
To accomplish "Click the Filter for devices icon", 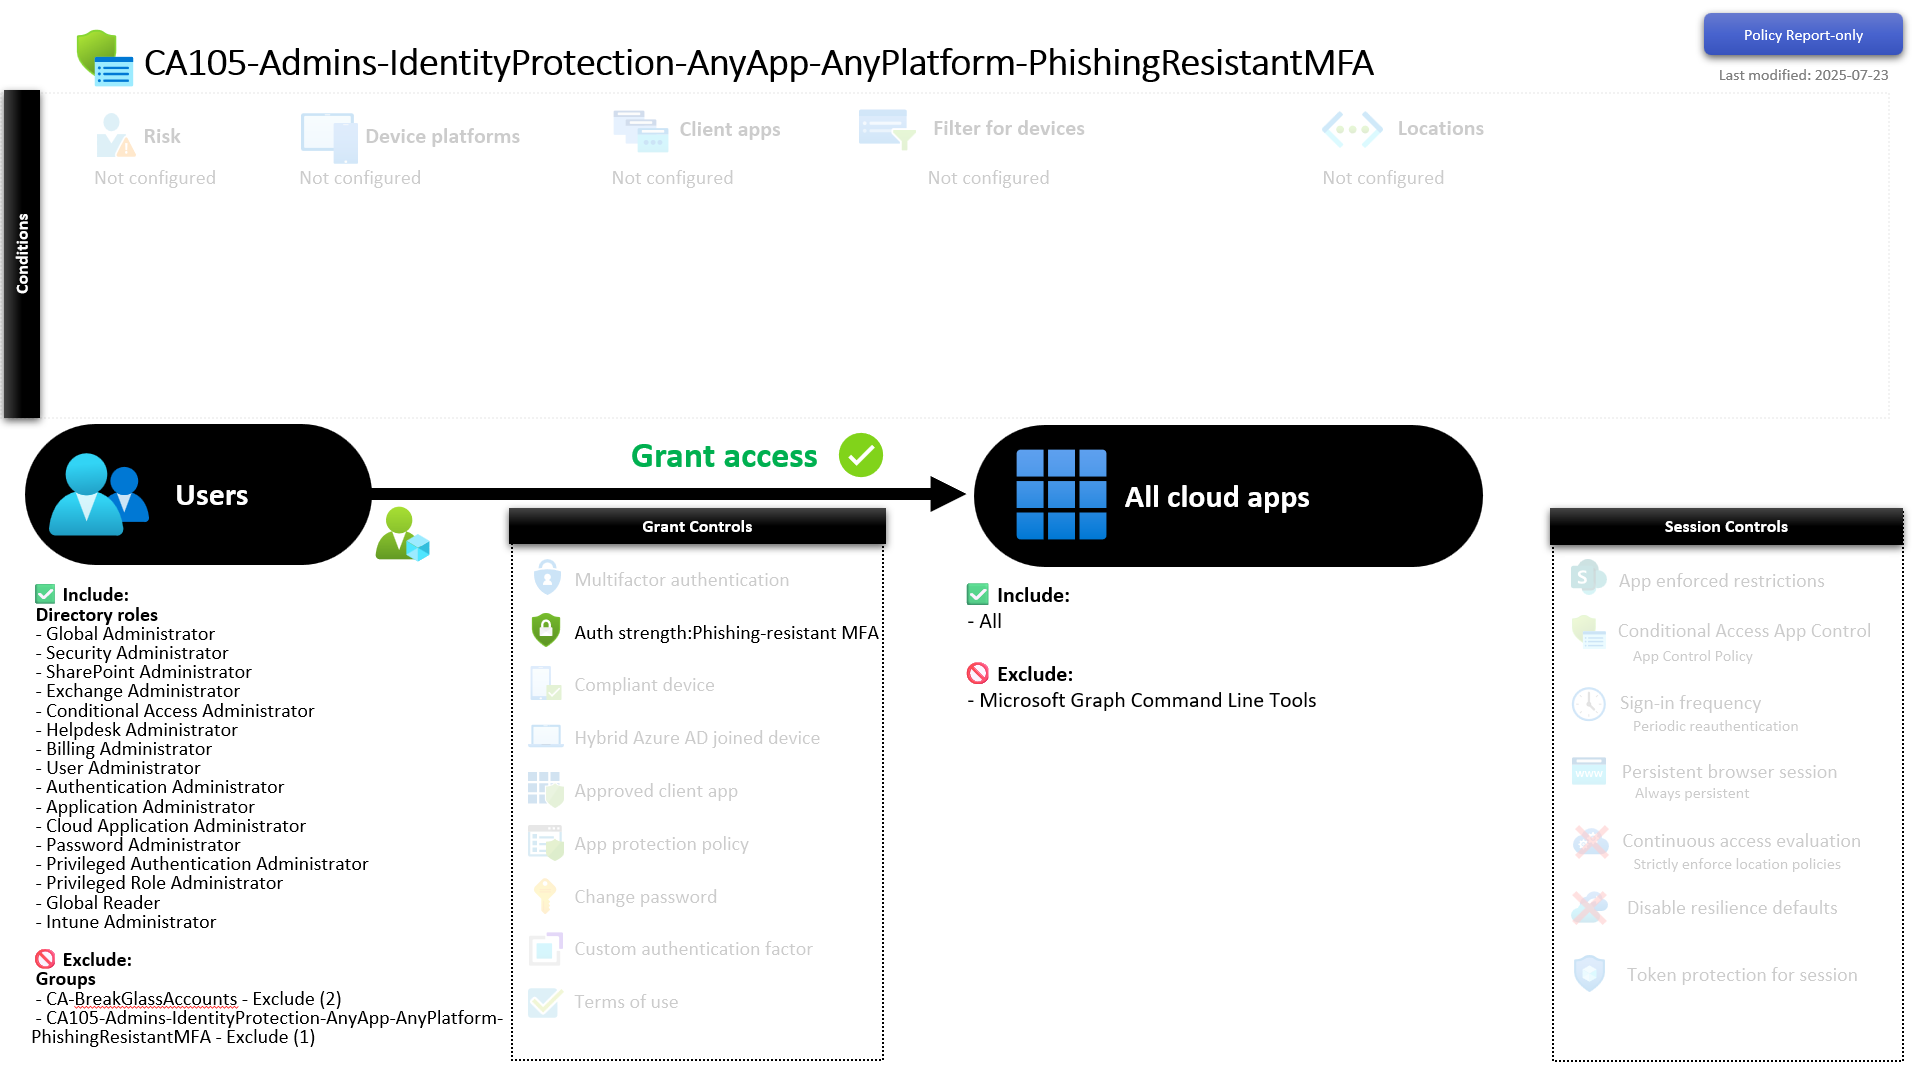I will pyautogui.click(x=886, y=130).
